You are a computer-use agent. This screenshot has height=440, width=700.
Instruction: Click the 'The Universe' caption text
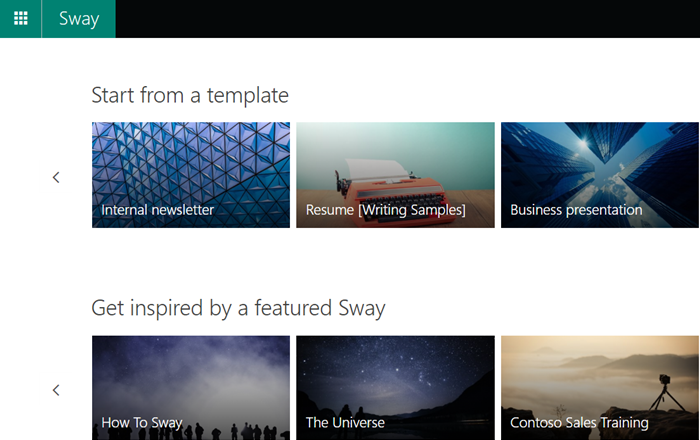pos(345,423)
